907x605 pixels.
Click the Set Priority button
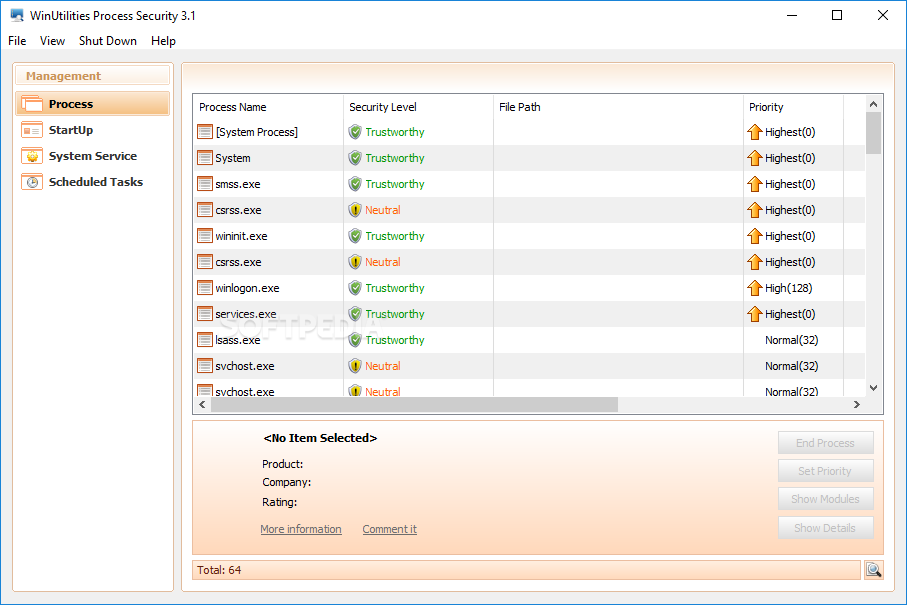point(825,471)
